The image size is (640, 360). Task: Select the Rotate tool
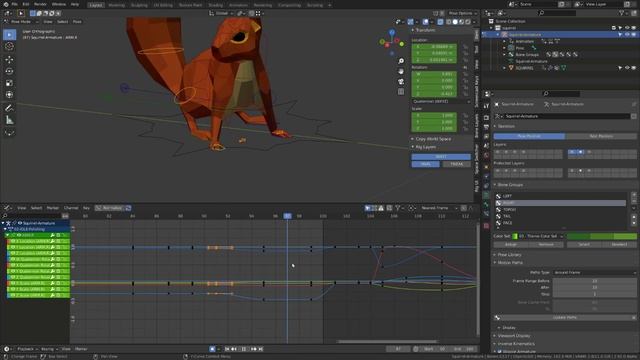9,71
